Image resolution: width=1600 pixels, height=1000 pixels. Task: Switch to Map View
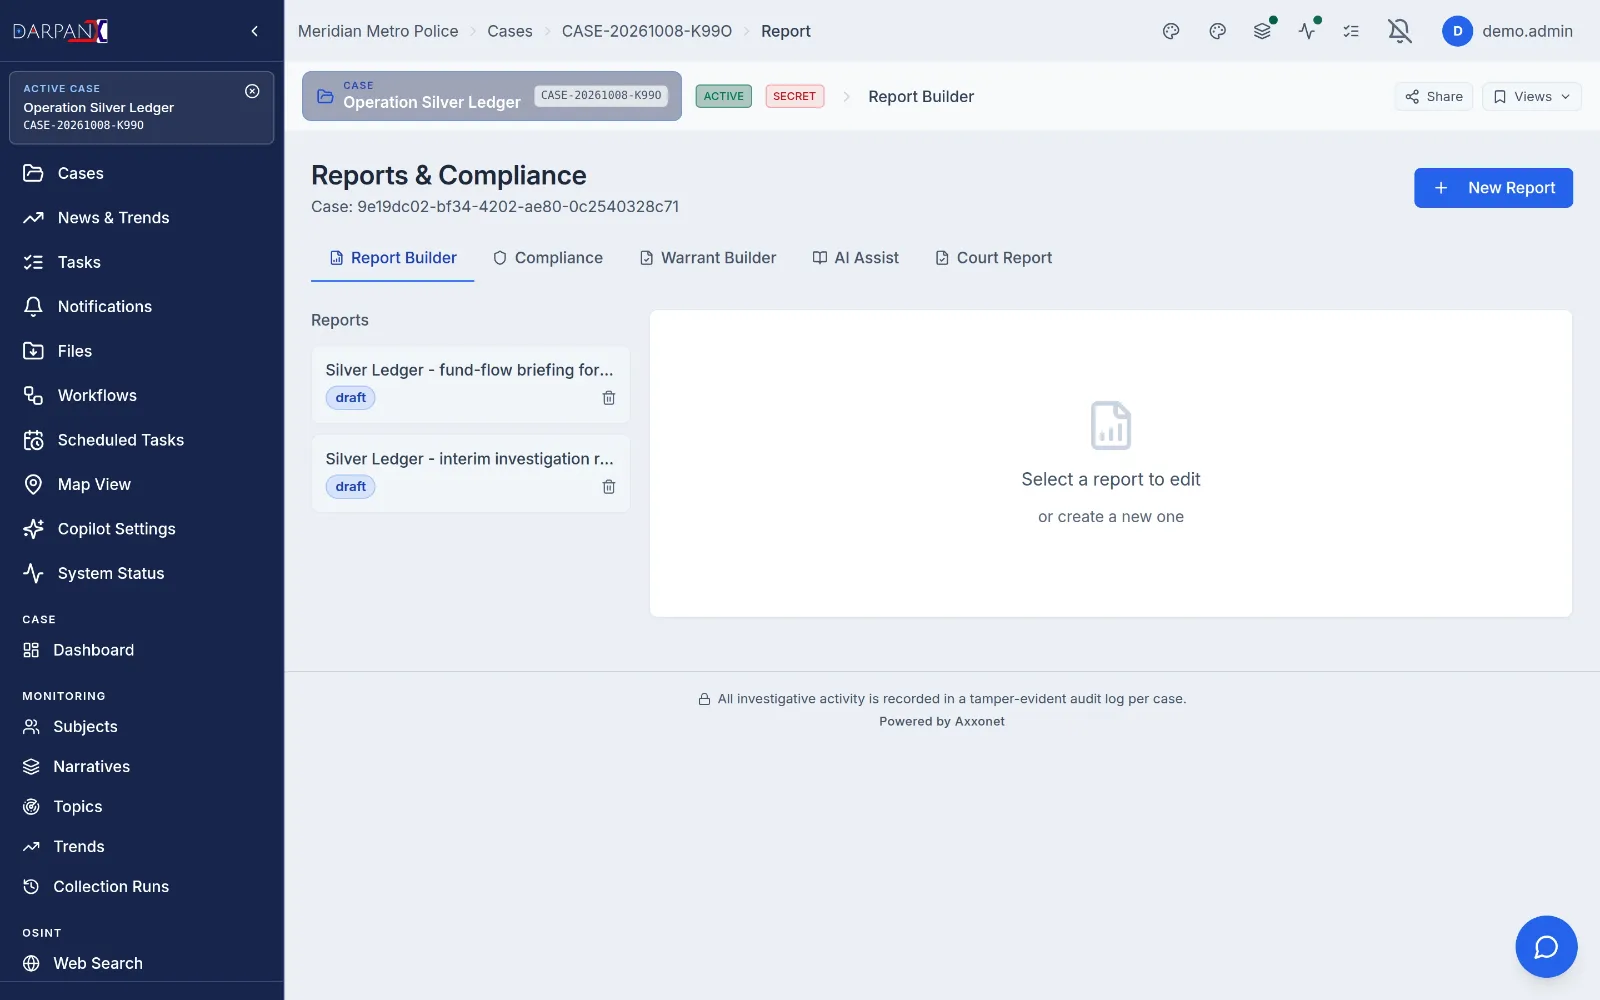[142, 484]
